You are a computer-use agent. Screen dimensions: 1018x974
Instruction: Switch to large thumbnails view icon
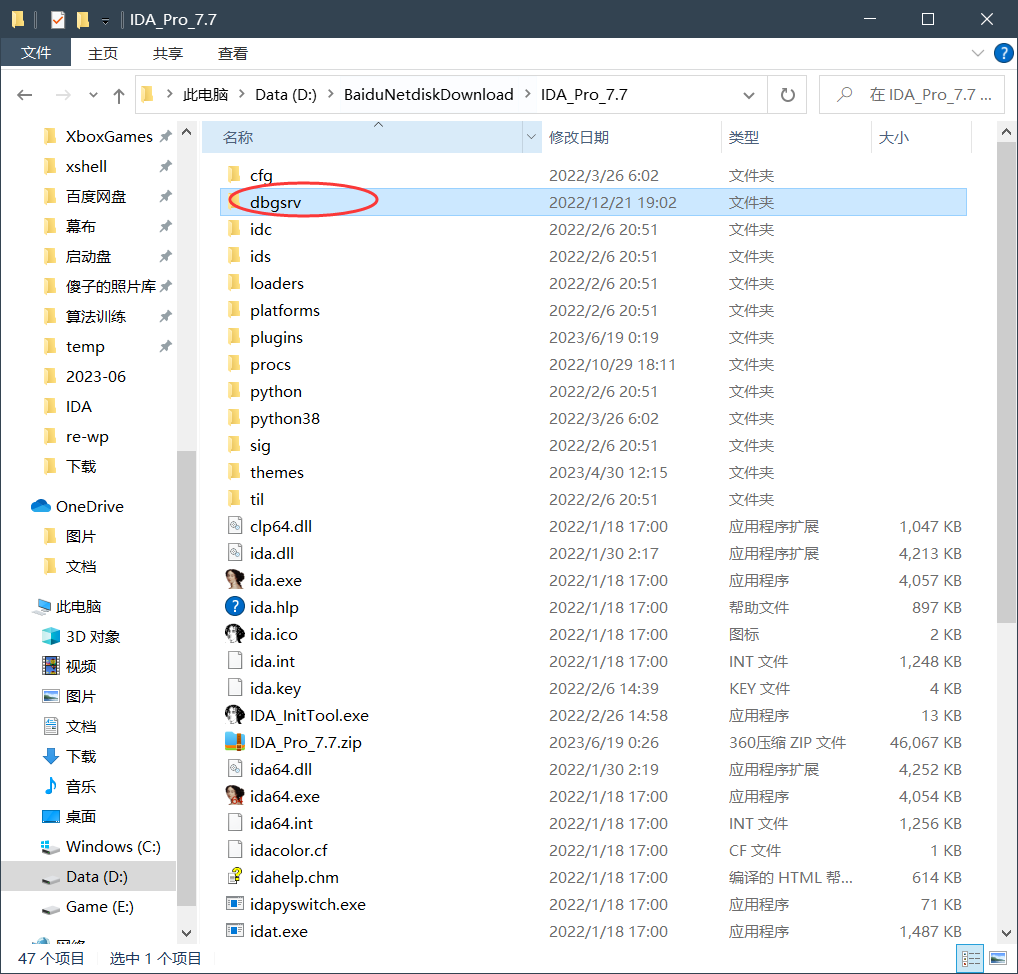[998, 958]
